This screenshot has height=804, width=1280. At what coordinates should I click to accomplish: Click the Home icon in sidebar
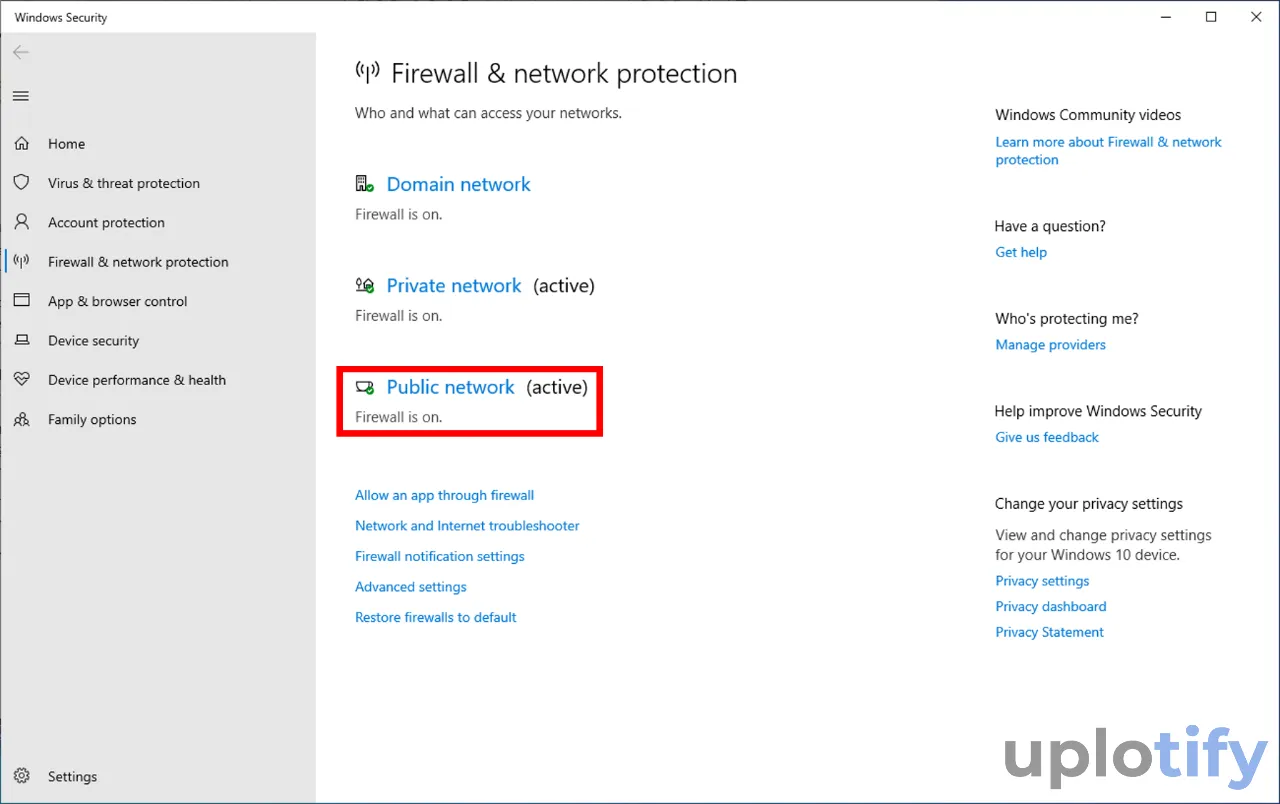[22, 144]
